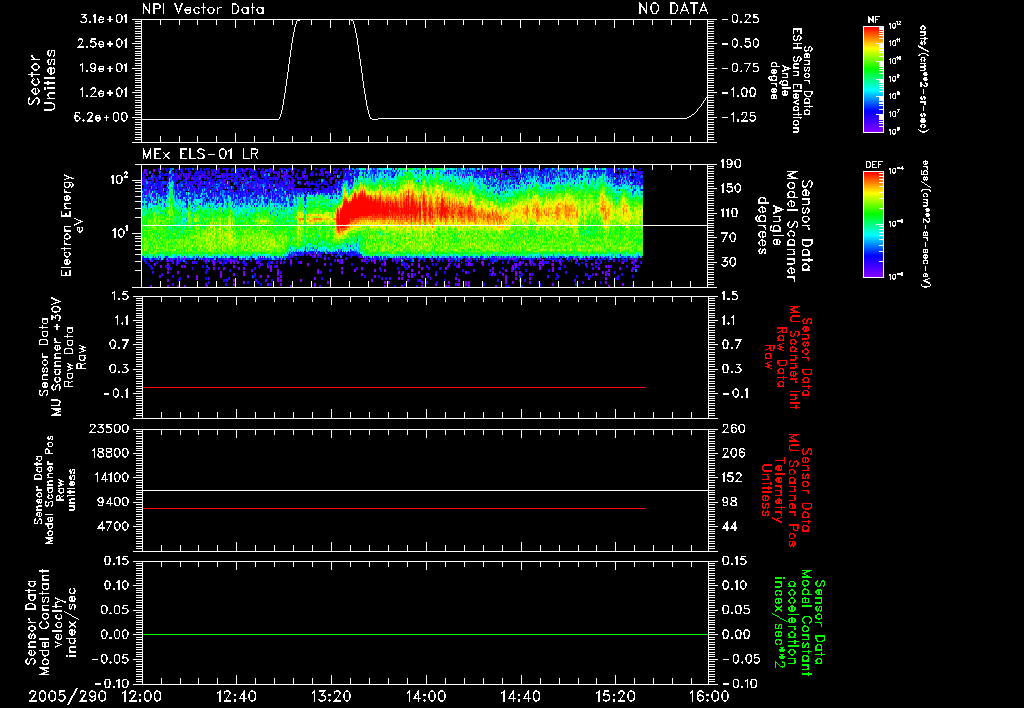
Task: Click the '-1.25' Sun elevation axis value
Action: point(741,118)
